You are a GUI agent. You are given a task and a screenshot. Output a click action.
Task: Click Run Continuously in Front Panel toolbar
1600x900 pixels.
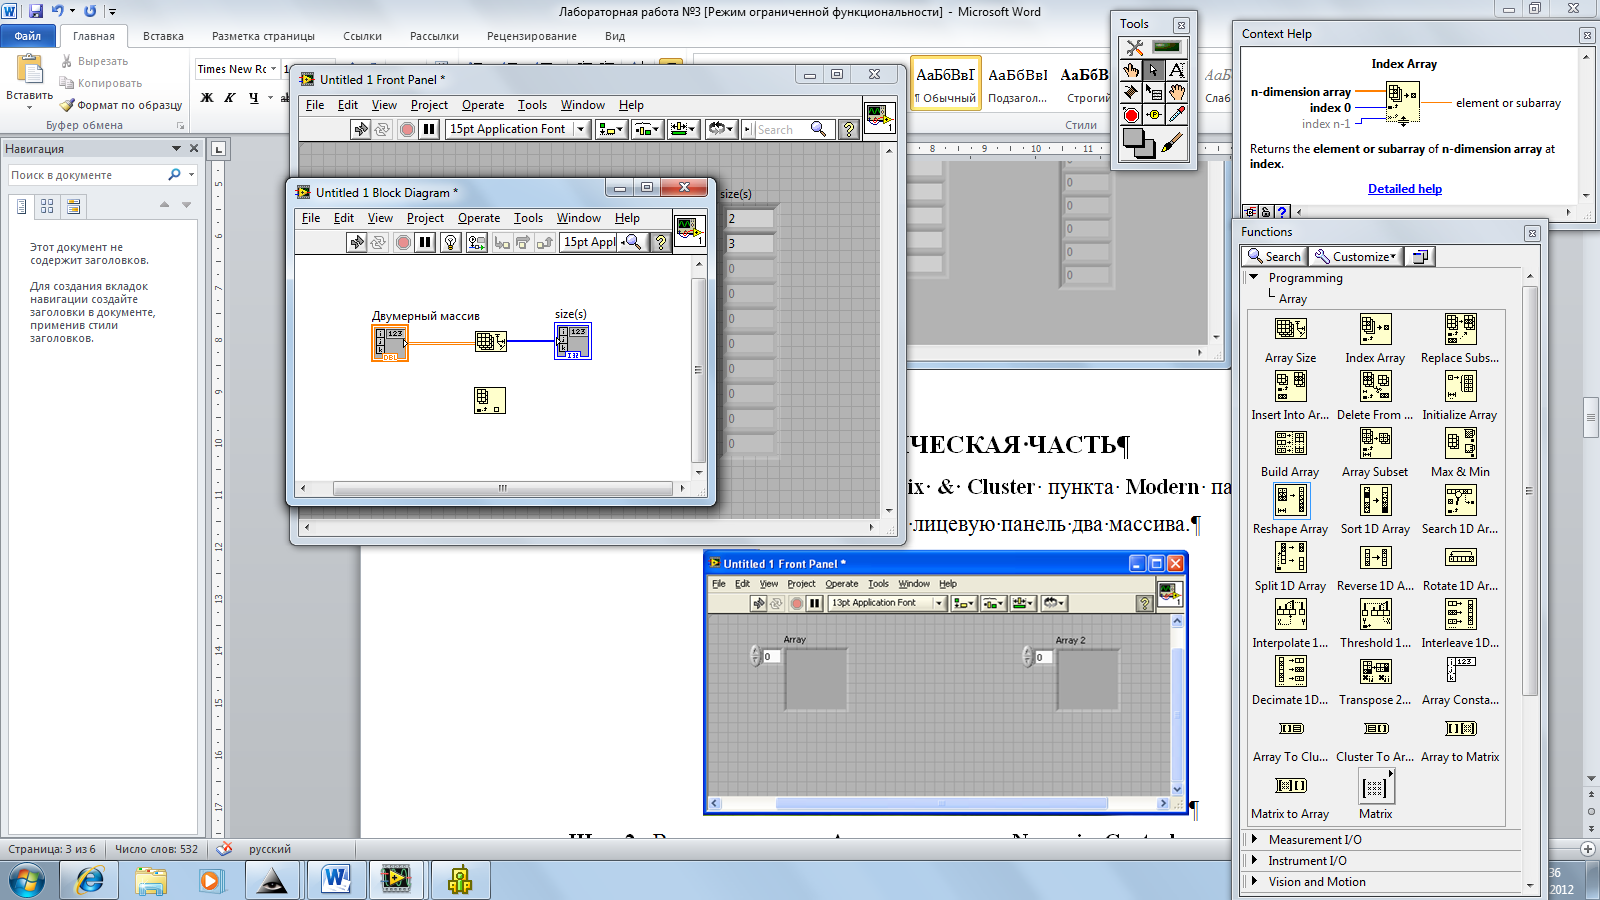pyautogui.click(x=382, y=129)
